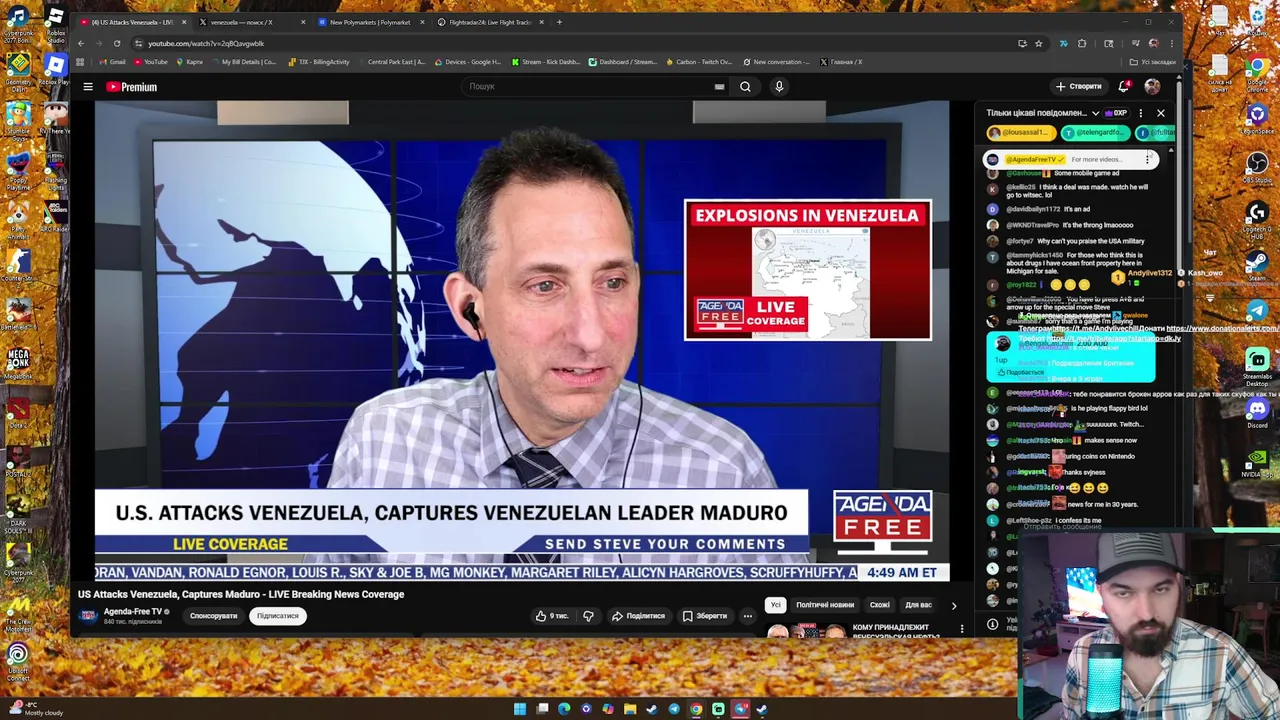
Task: Select the Схожі chip
Action: (x=880, y=605)
